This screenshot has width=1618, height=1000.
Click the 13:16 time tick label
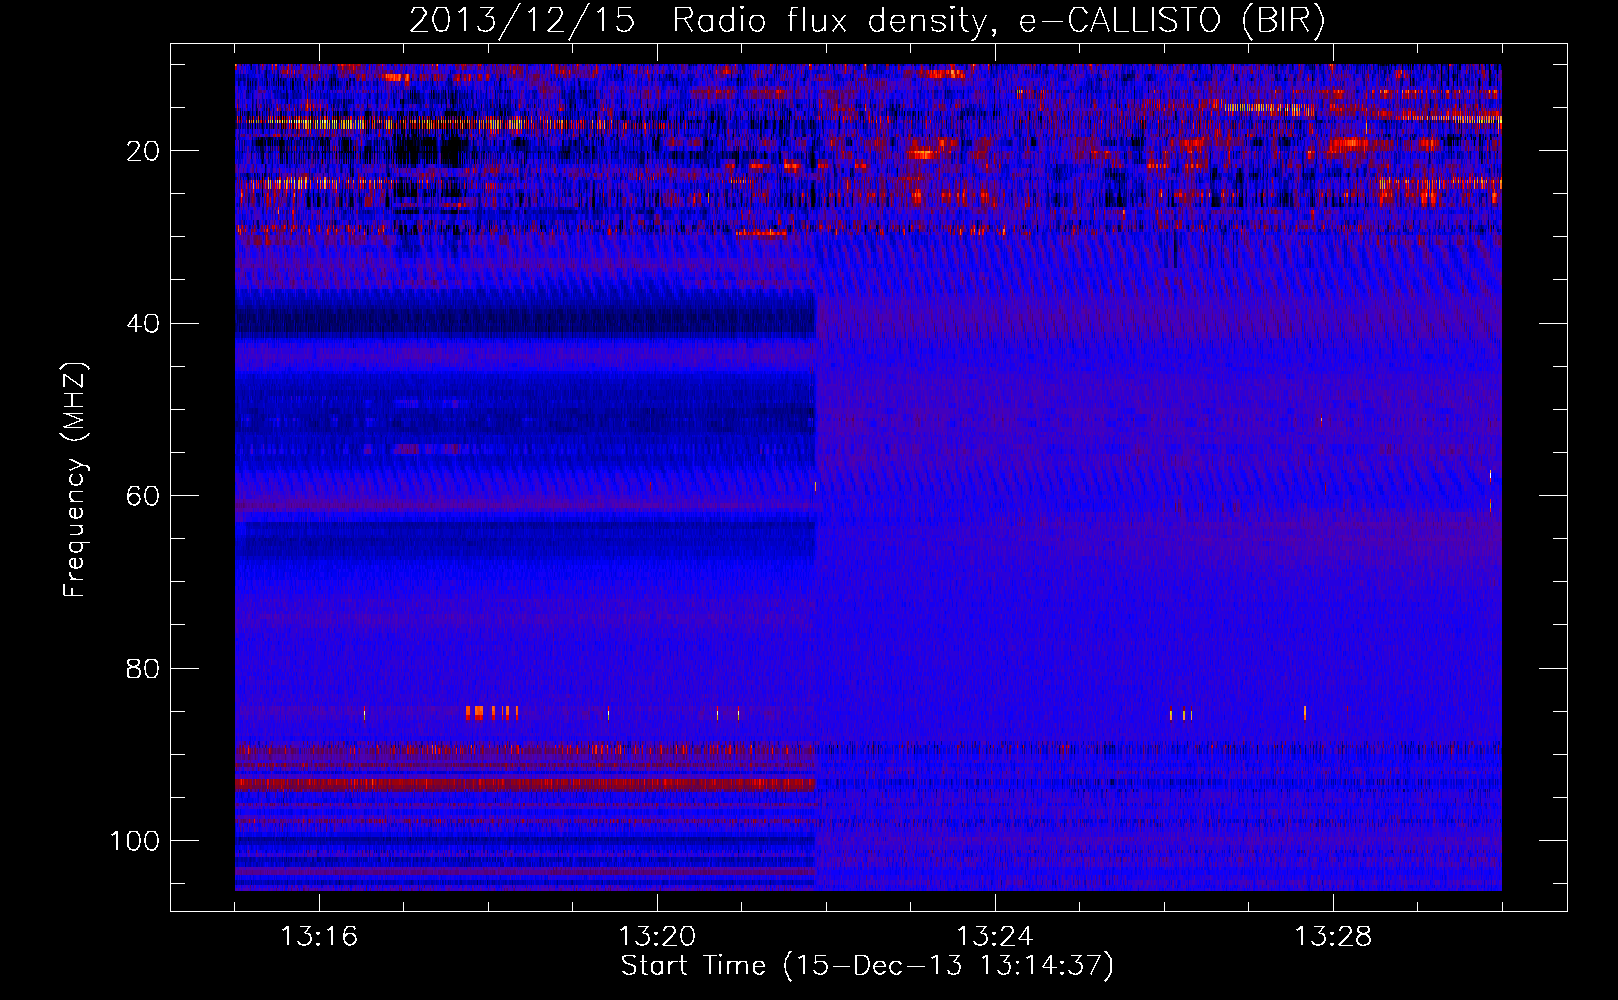(x=319, y=937)
